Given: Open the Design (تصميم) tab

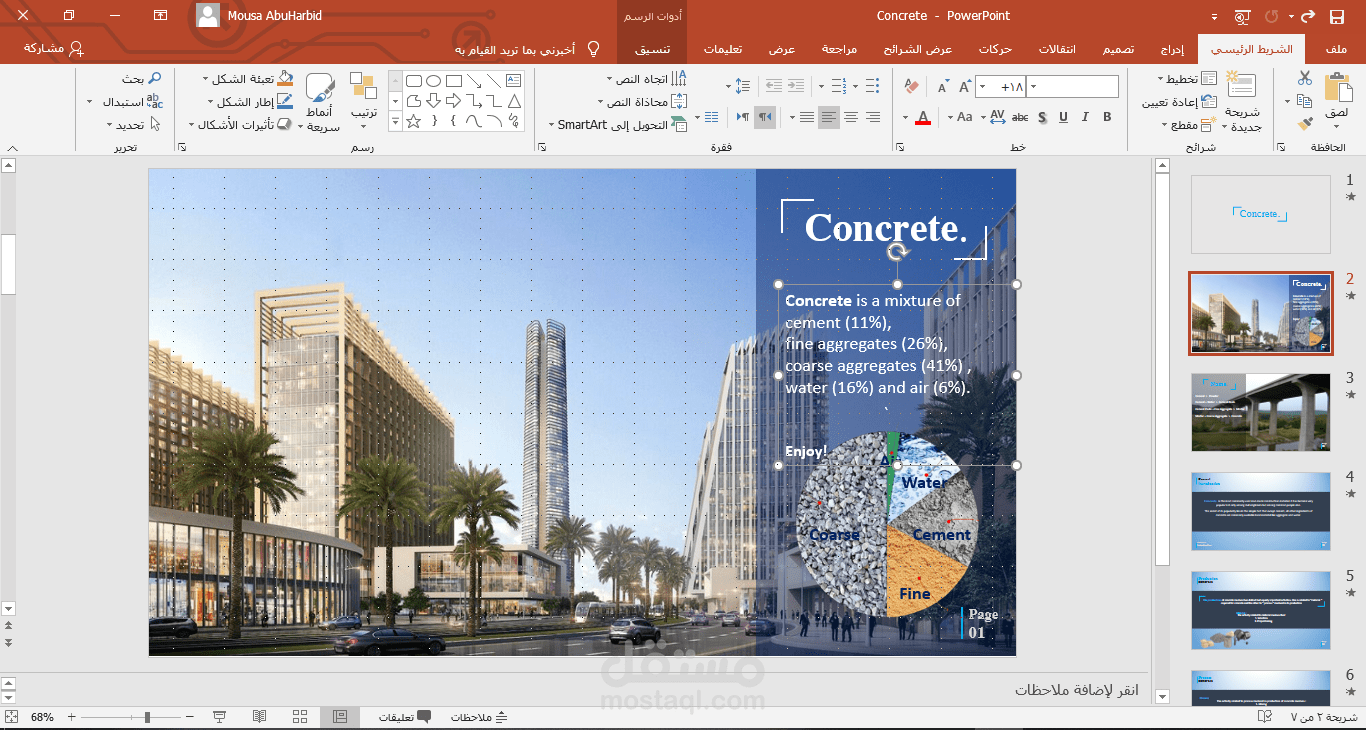Looking at the screenshot, I should pyautogui.click(x=1118, y=49).
